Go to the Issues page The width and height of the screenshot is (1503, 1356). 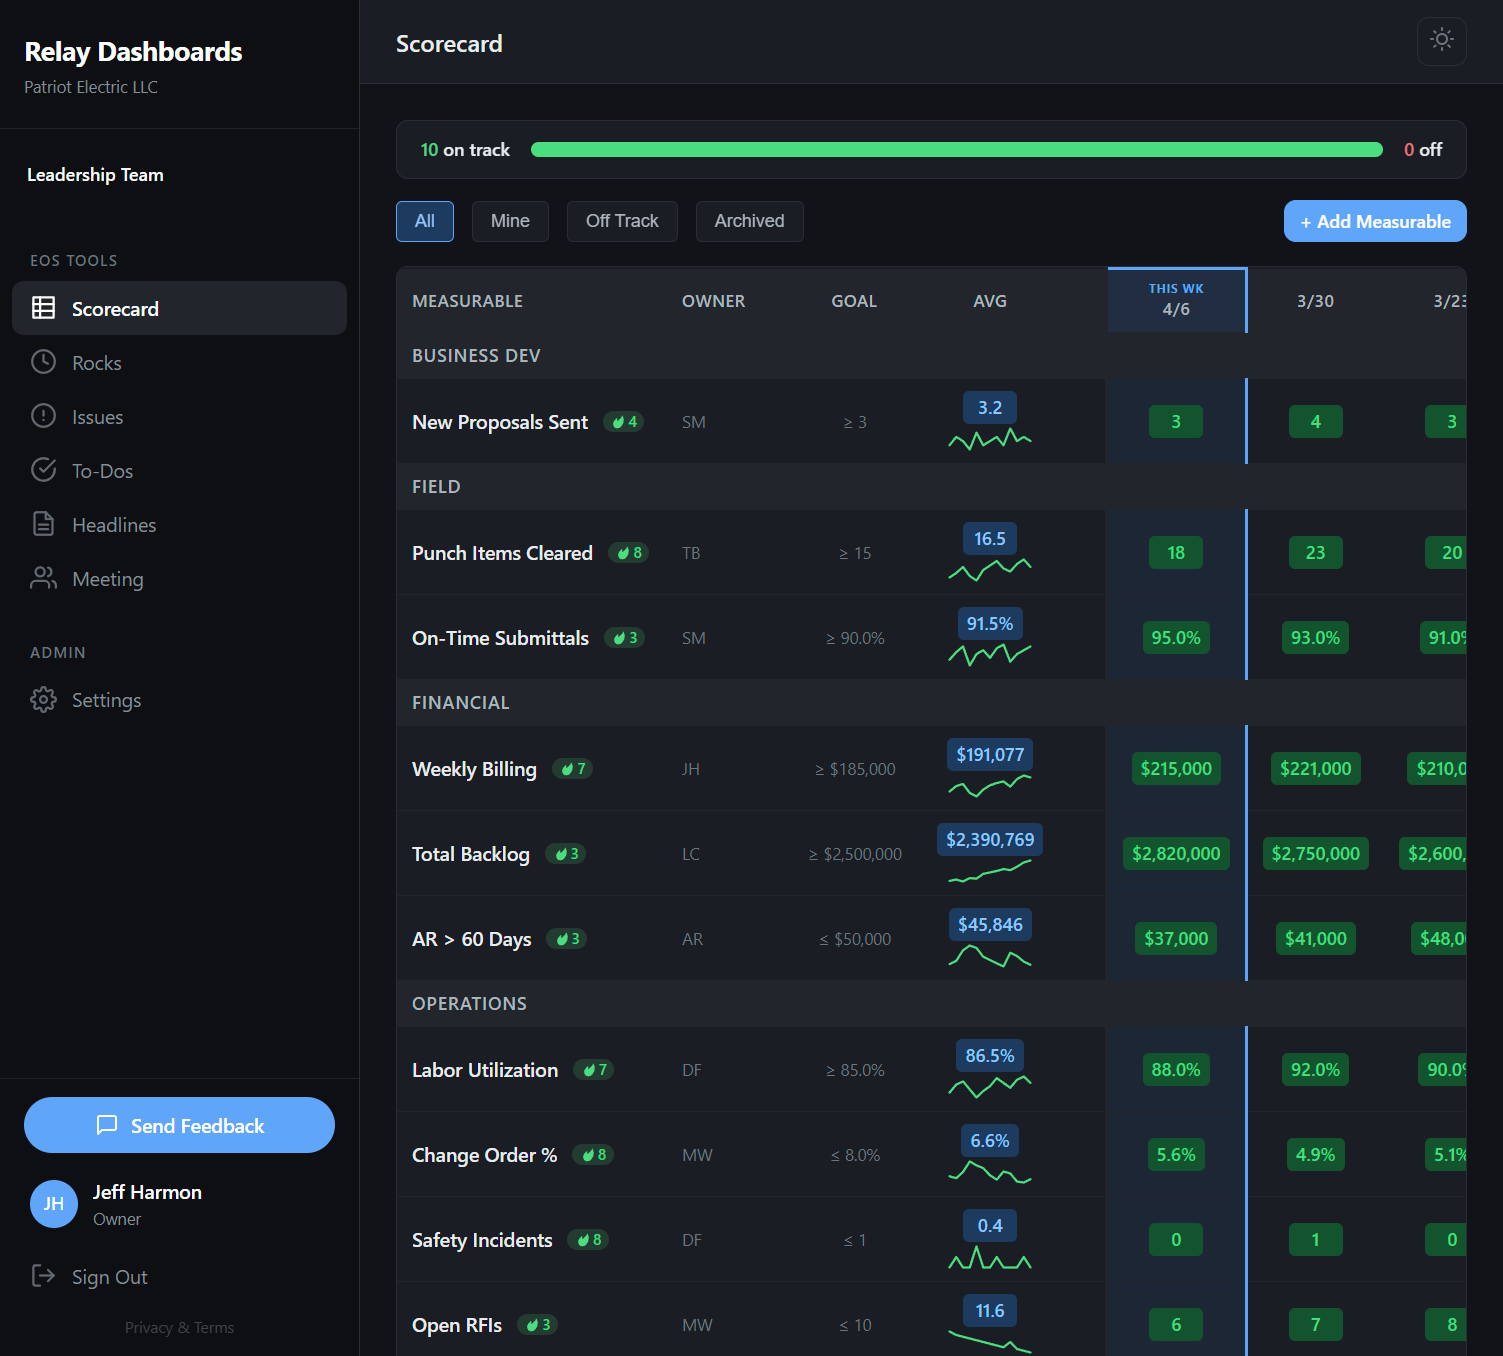click(179, 416)
